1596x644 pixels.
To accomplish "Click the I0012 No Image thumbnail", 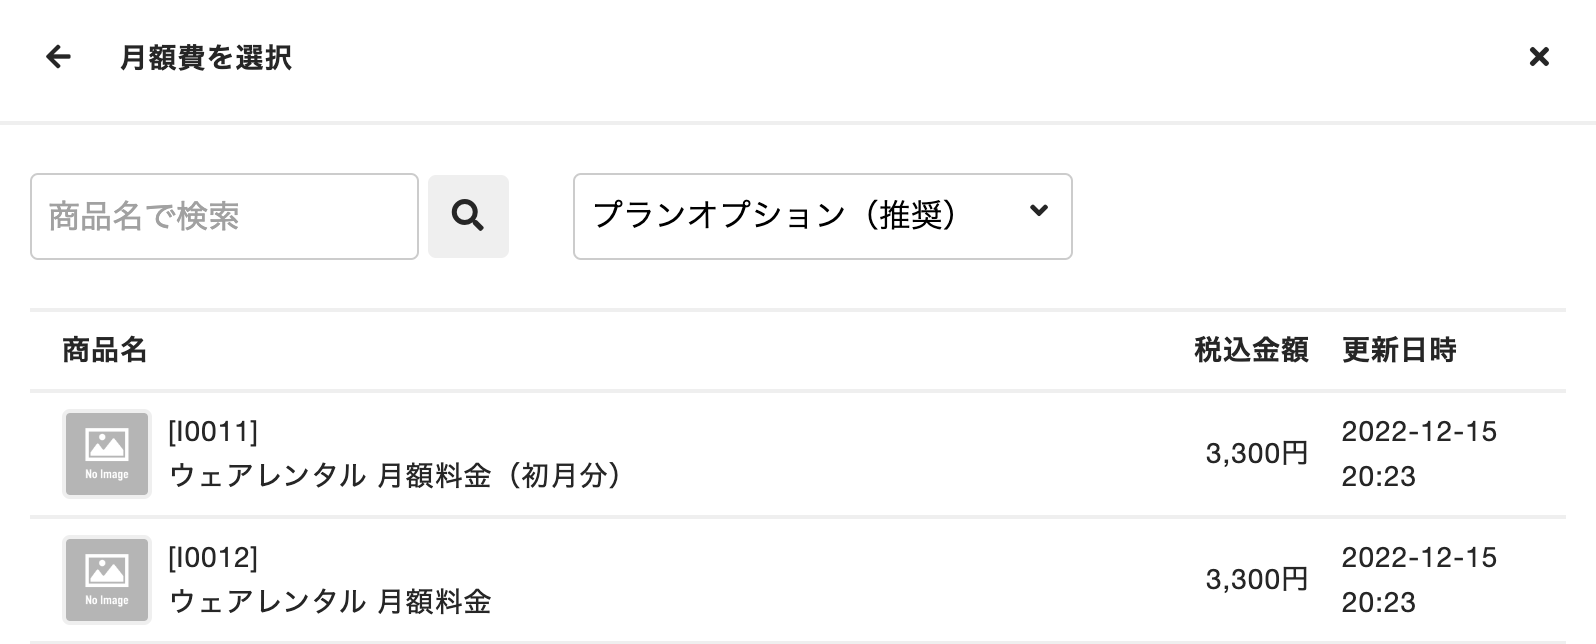I will (x=107, y=580).
